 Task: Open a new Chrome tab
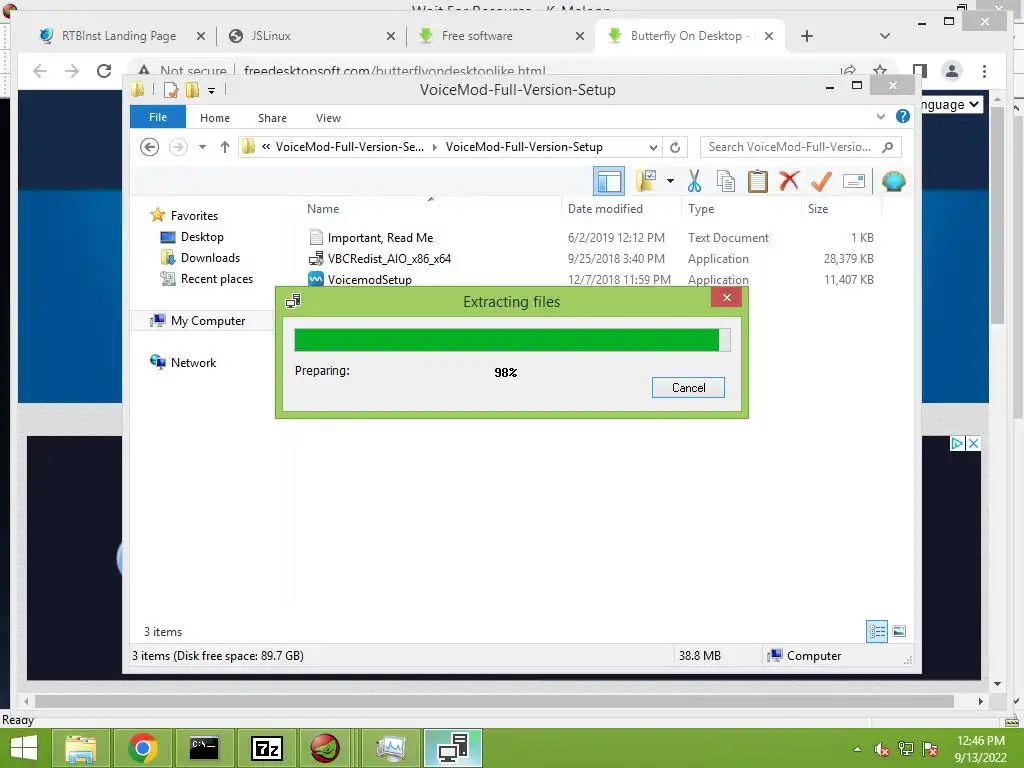[807, 36]
